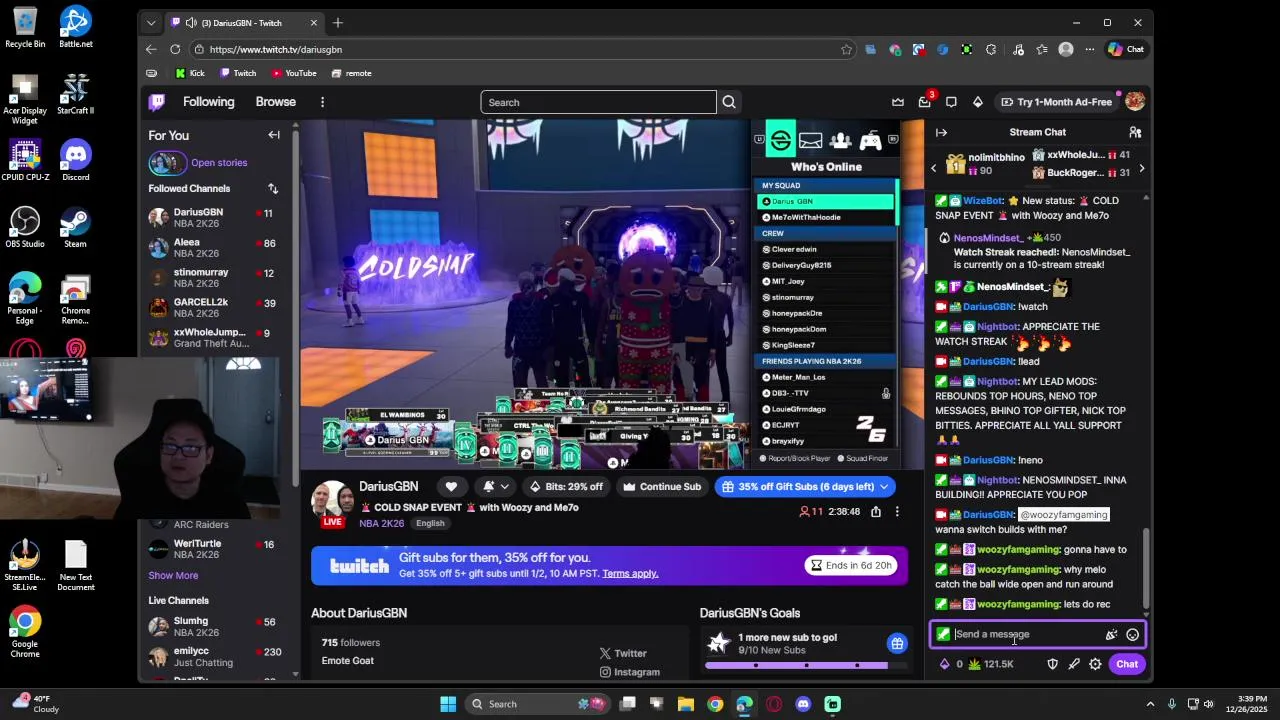
Task: Open the Whispers speech bubble icon
Action: [x=951, y=102]
